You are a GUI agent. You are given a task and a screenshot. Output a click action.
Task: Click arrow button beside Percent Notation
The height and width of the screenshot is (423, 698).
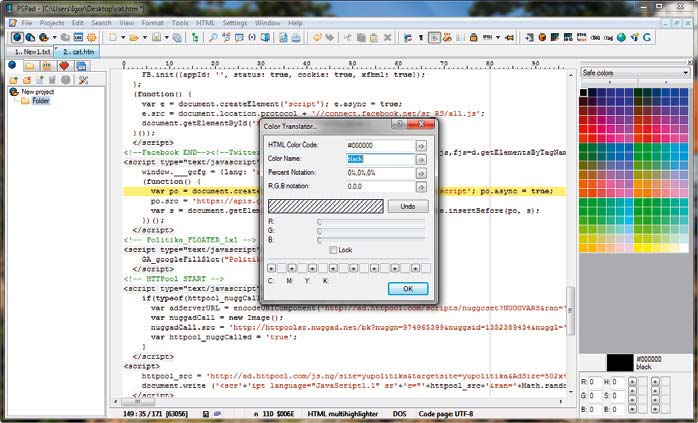click(x=421, y=173)
